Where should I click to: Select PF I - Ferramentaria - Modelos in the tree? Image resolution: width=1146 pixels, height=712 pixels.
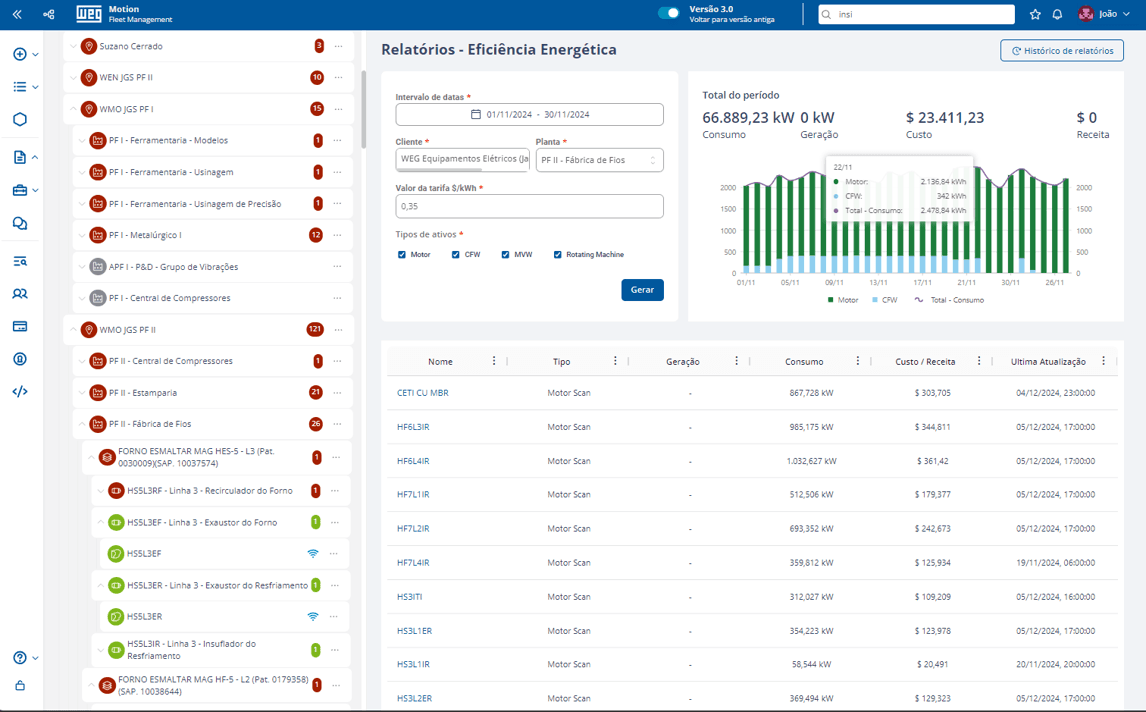[x=168, y=140]
